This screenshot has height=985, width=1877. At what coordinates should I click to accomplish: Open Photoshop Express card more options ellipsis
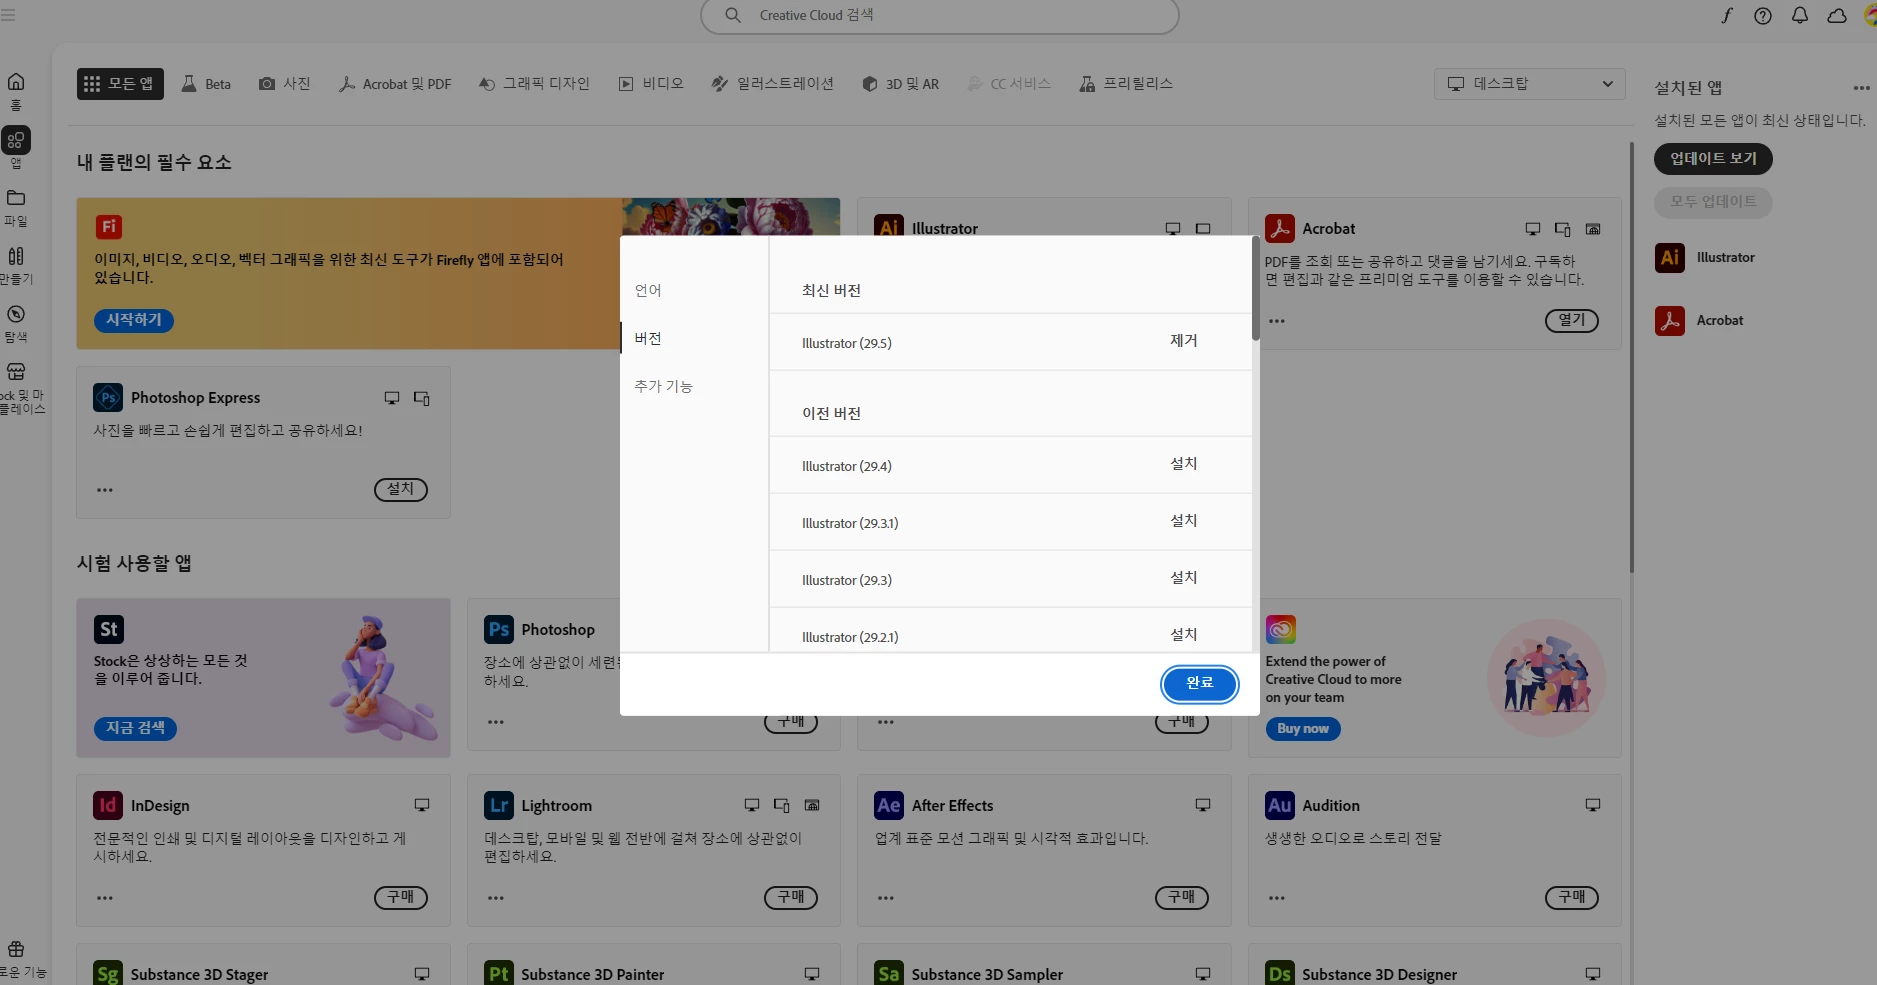[105, 490]
